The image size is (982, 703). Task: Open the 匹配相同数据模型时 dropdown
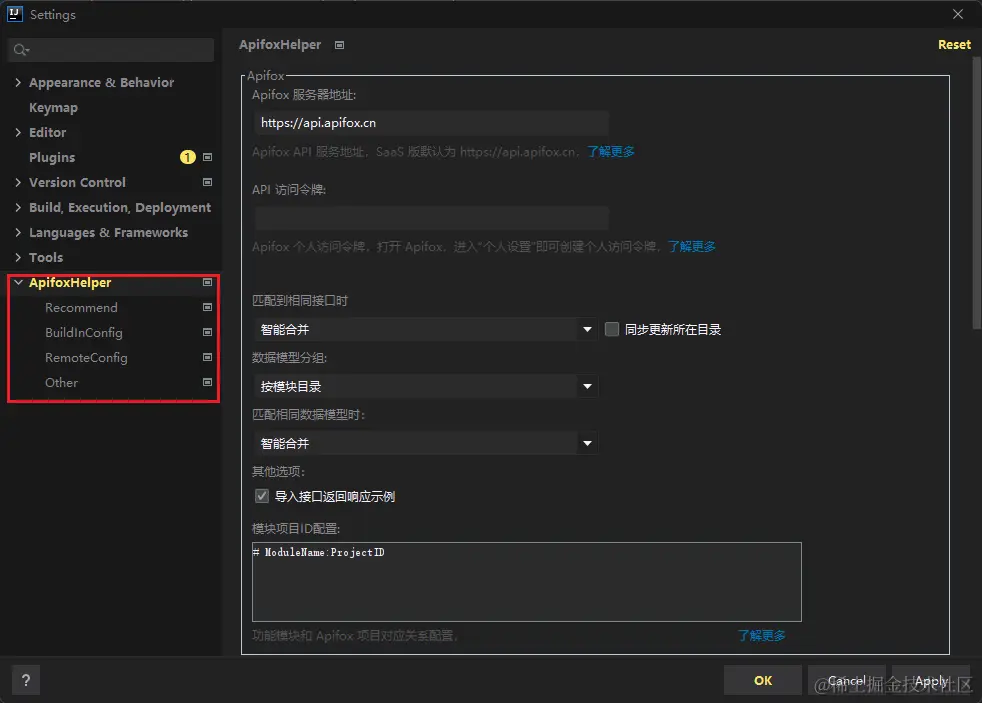426,443
